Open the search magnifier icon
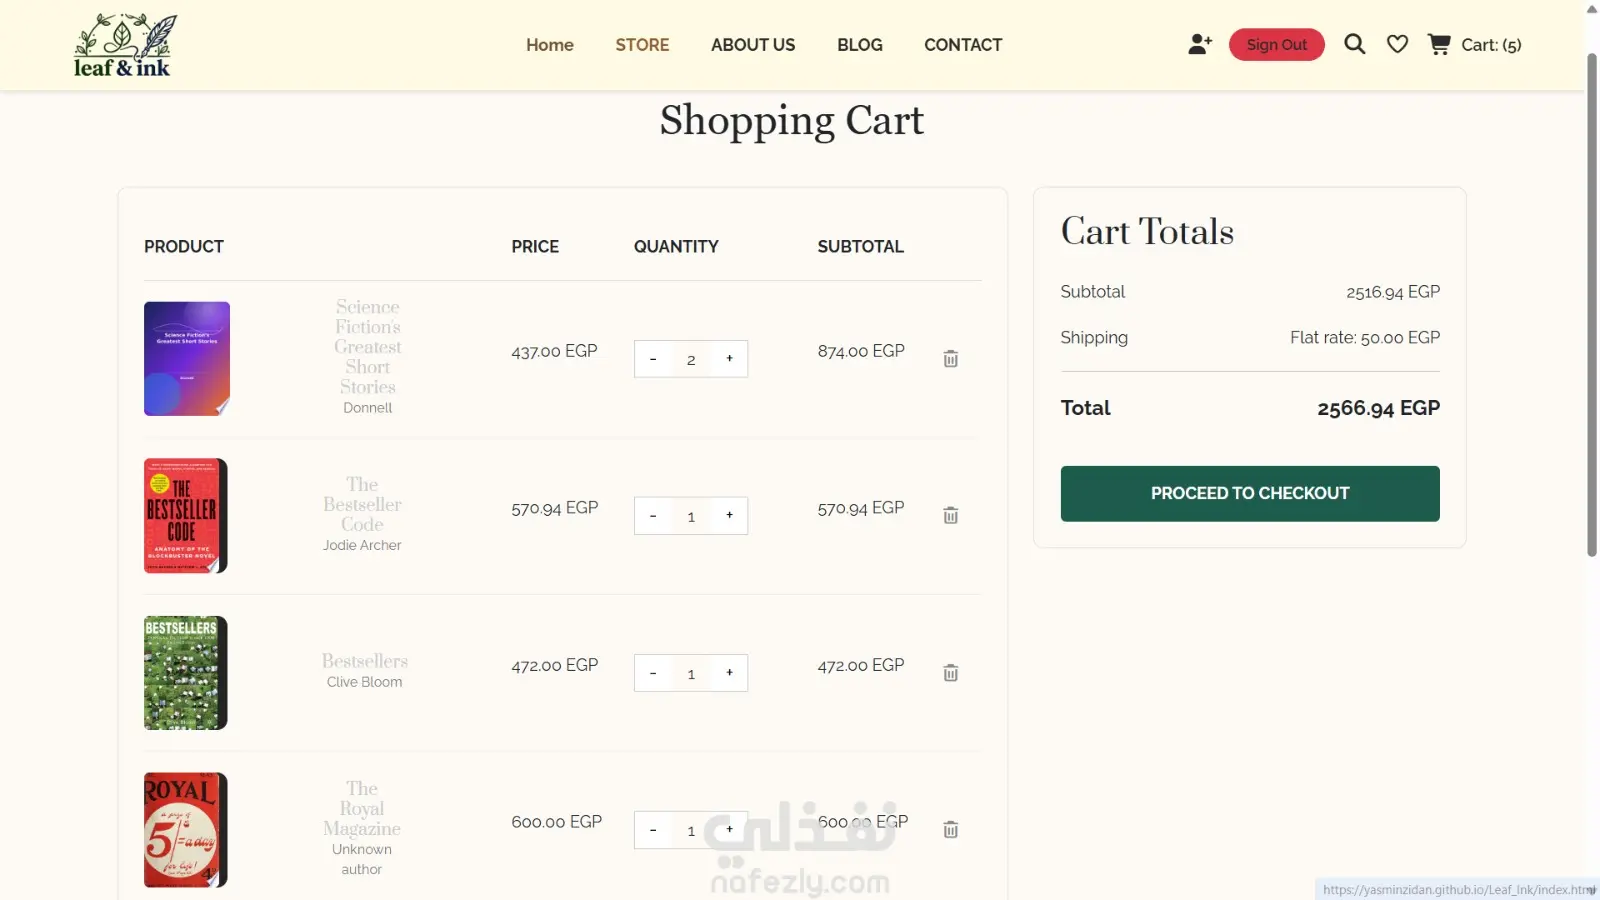Screen dimensions: 1600x900 [x=1354, y=44]
